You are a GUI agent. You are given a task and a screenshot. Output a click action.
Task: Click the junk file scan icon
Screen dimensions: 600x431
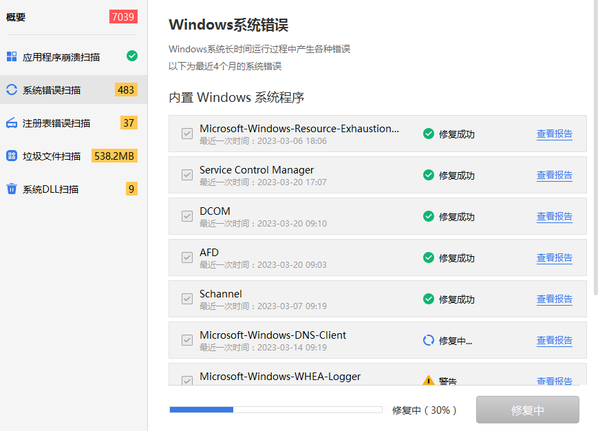click(x=12, y=156)
